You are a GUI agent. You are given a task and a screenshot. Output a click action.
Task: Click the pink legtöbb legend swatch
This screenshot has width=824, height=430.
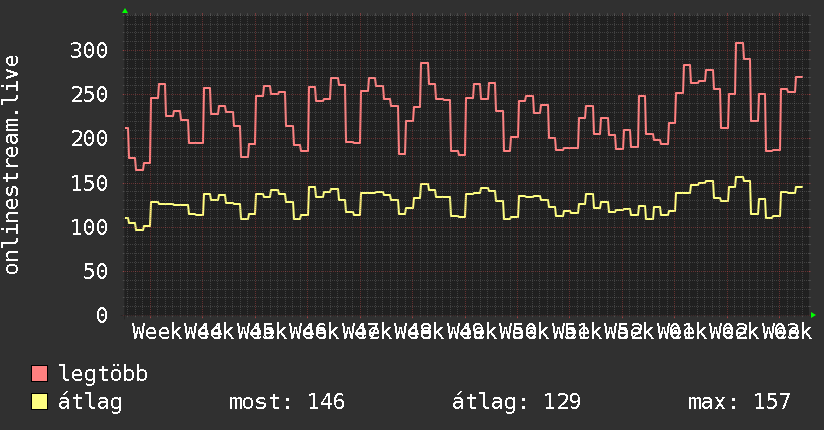[x=40, y=374]
